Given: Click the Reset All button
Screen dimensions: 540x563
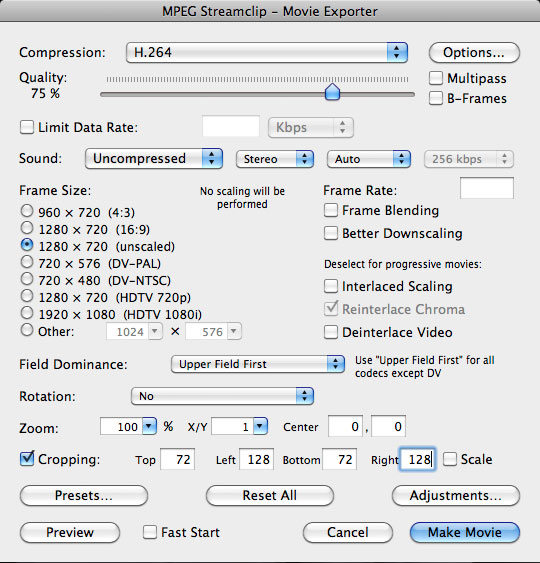Looking at the screenshot, I should (x=270, y=495).
